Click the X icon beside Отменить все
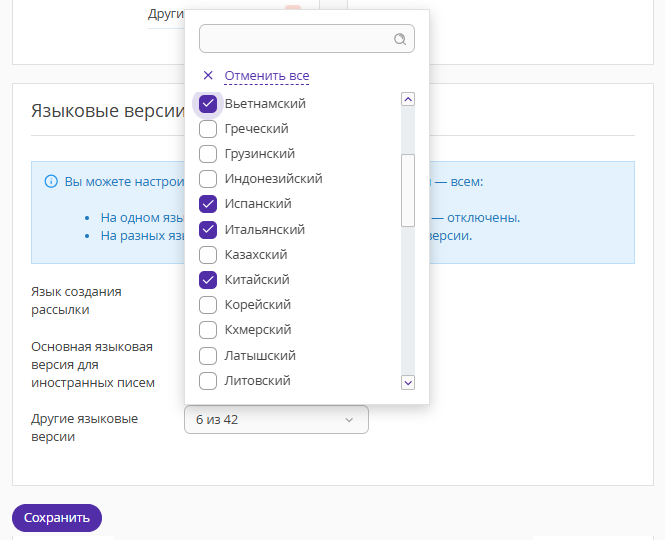Image resolution: width=665 pixels, height=540 pixels. click(x=208, y=75)
